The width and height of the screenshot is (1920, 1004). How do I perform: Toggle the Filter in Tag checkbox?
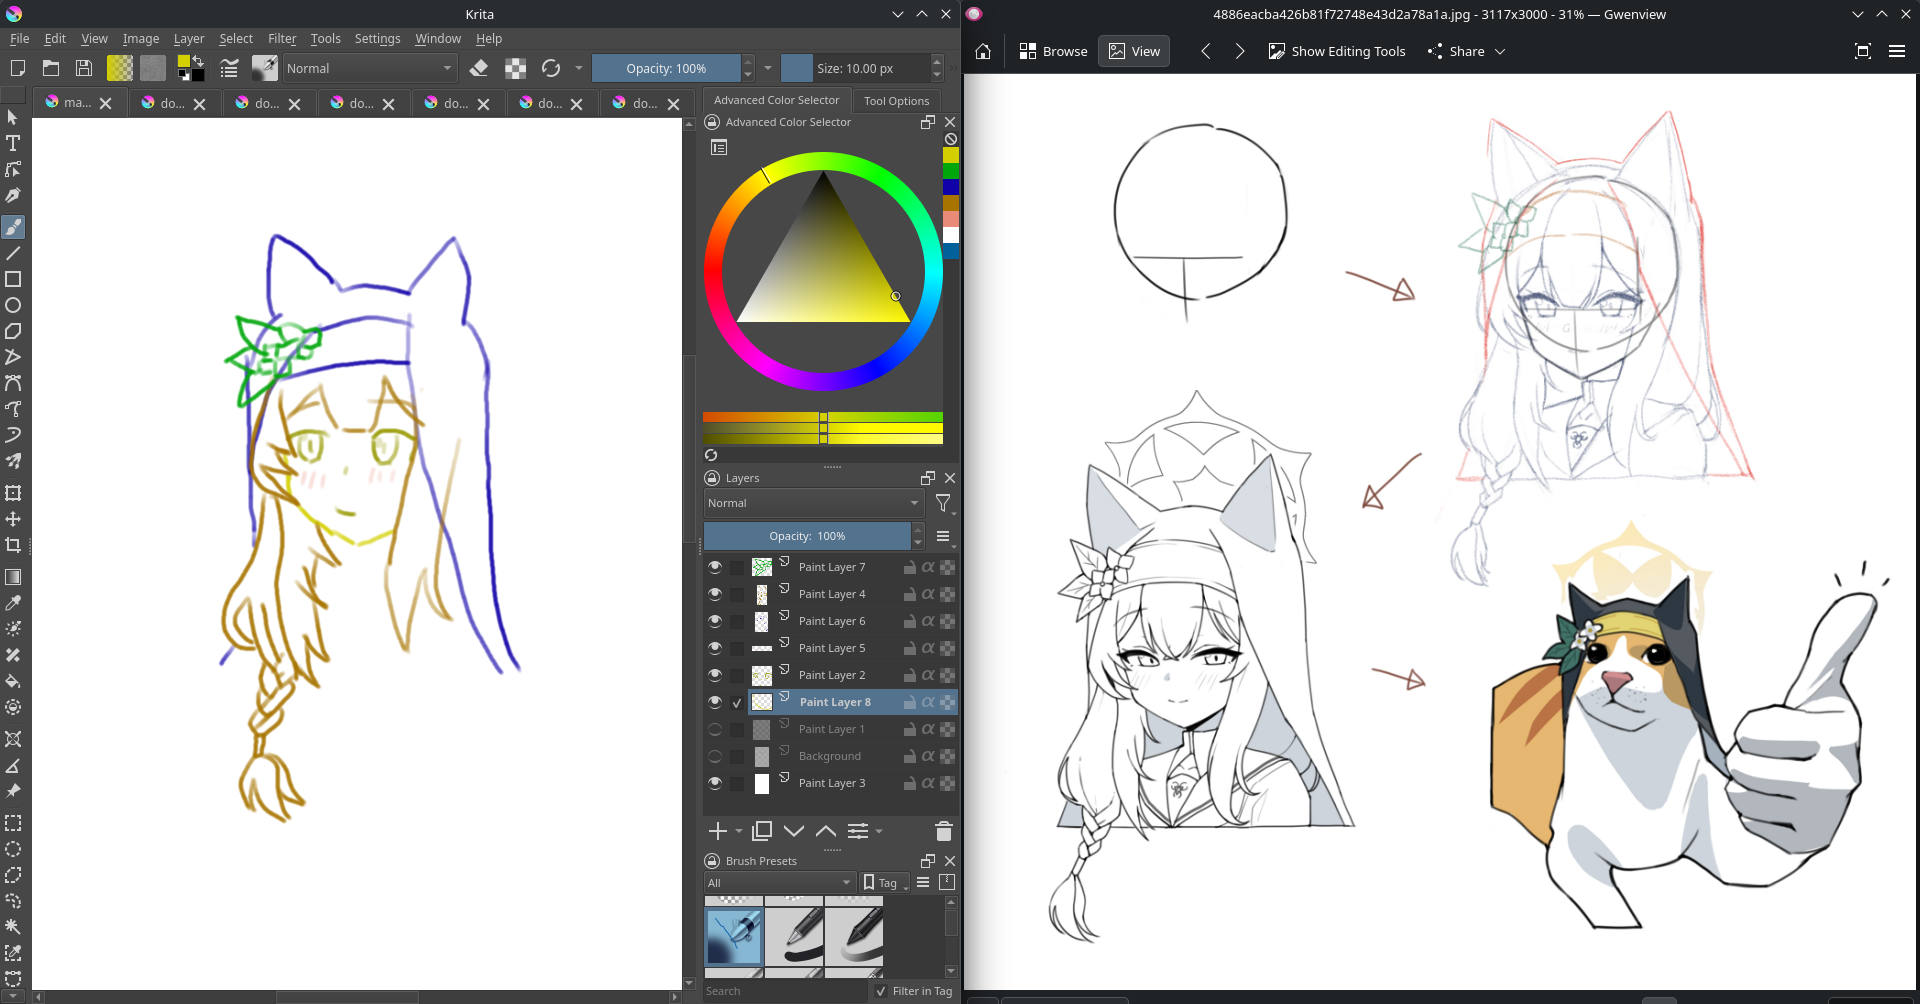pyautogui.click(x=881, y=991)
